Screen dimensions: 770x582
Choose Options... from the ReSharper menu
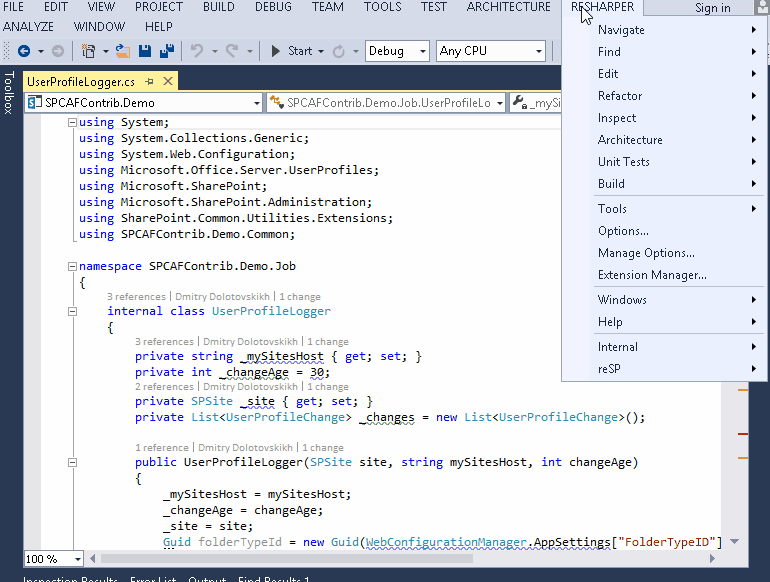[x=623, y=231]
